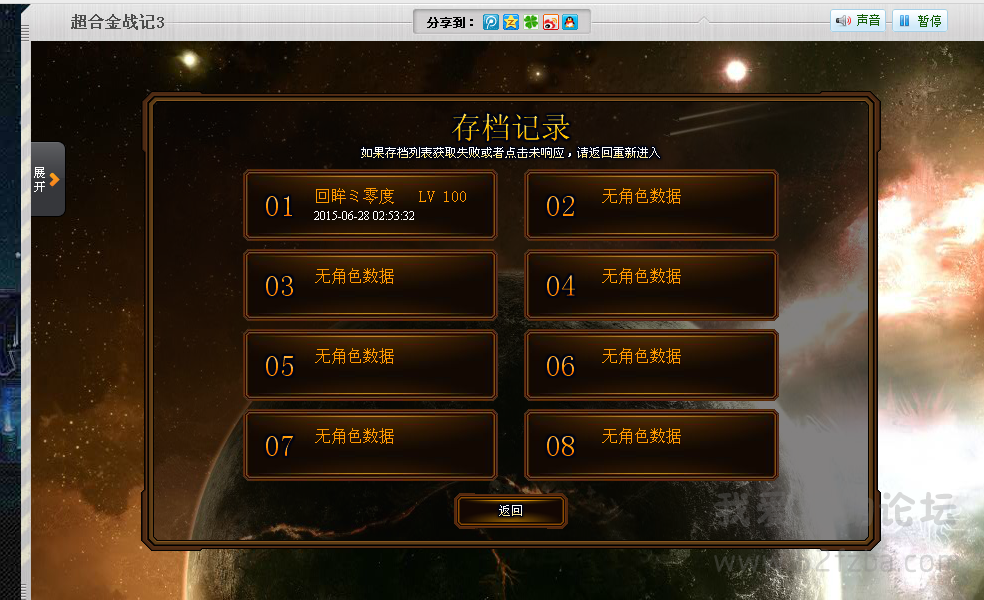Screen dimensions: 984x600
Task: Click the 超合金战记3 game title
Action: click(x=117, y=22)
